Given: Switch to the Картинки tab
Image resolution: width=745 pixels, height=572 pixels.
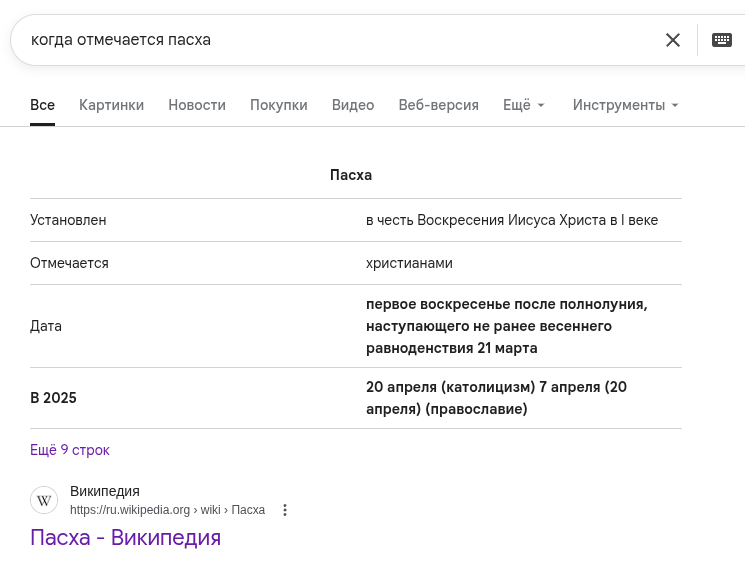Looking at the screenshot, I should [x=111, y=105].
